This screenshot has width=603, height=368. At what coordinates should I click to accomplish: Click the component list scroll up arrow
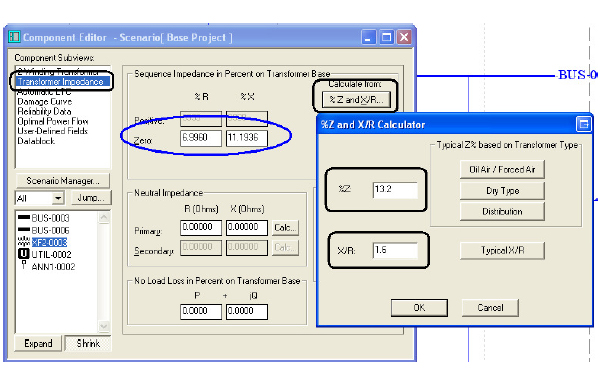point(104,218)
